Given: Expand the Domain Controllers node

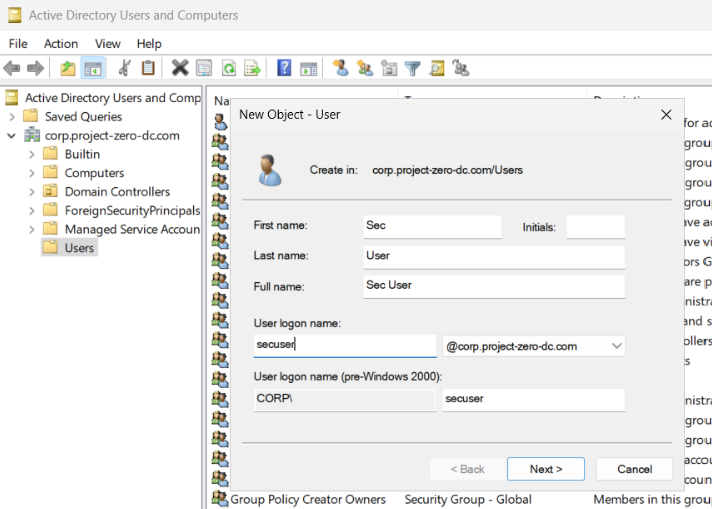Looking at the screenshot, I should click(x=31, y=192).
